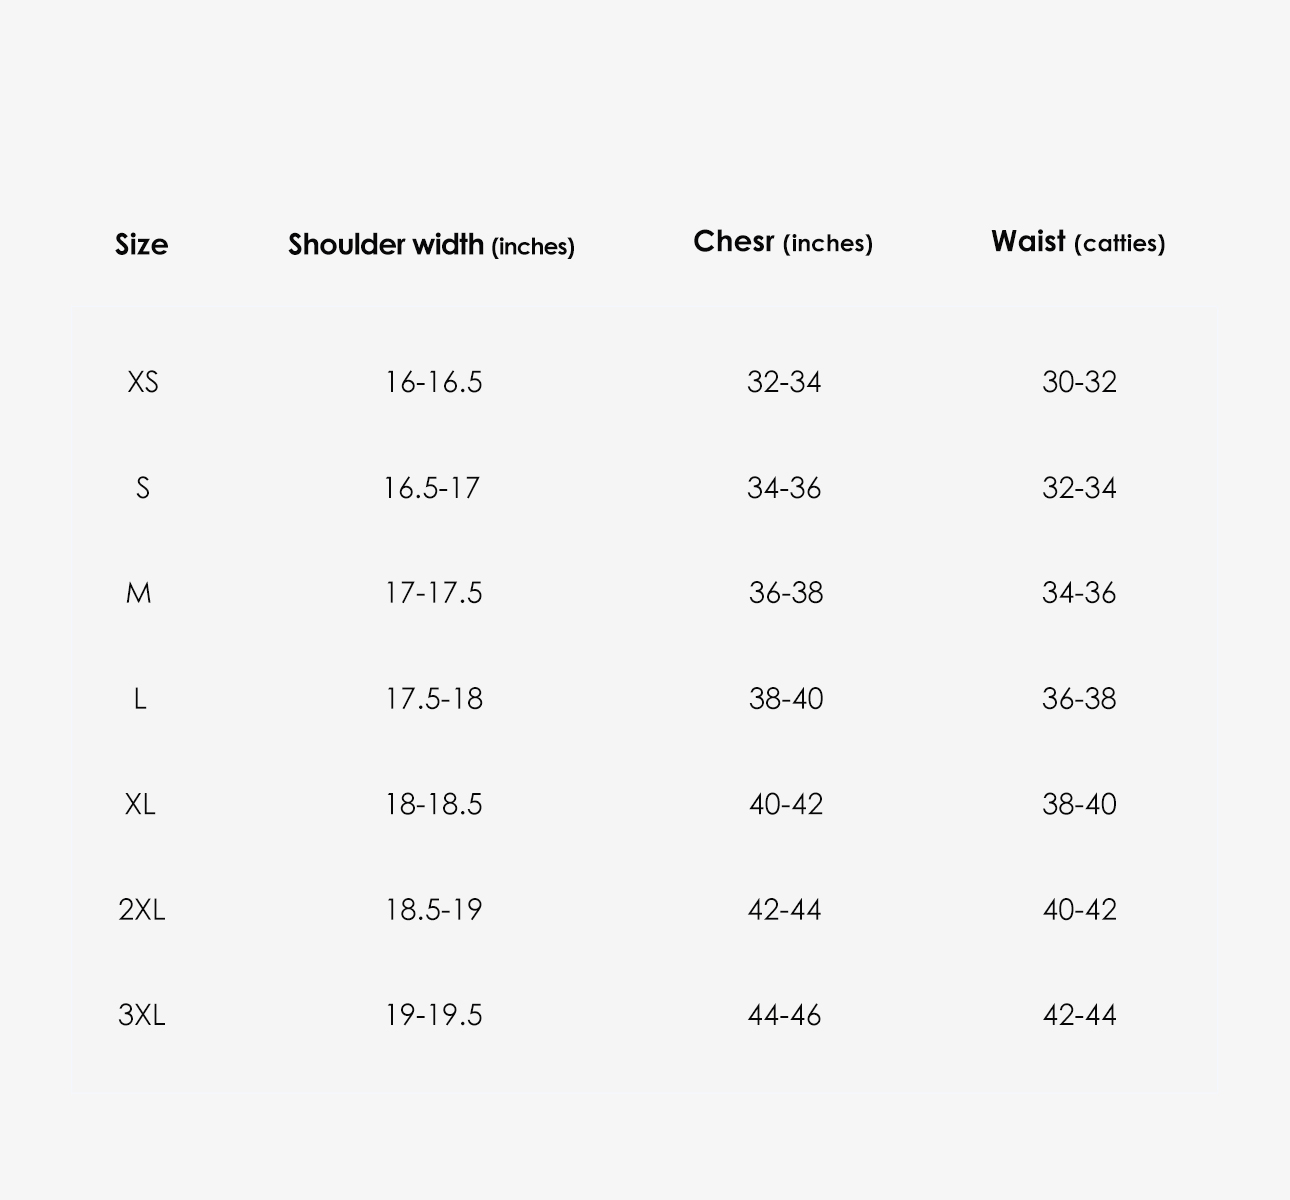
Task: Click the Size column header
Action: [141, 244]
